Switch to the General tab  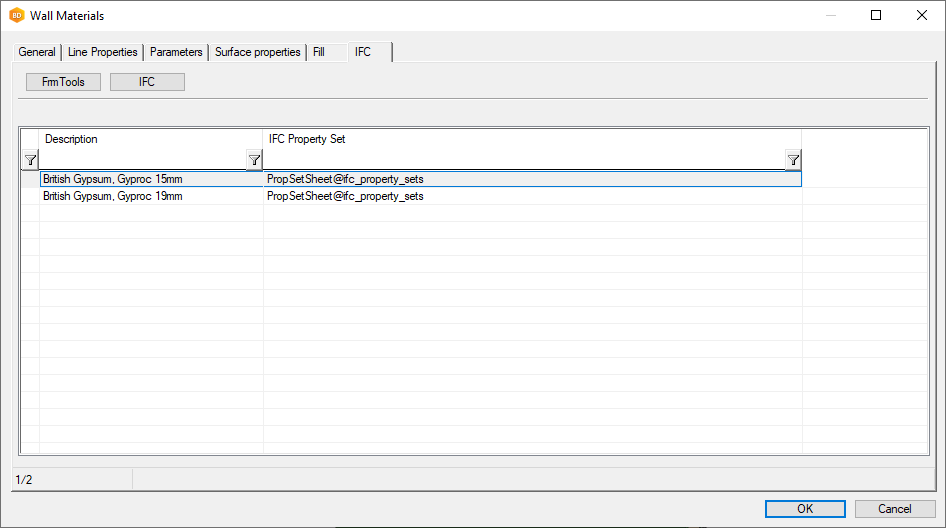pyautogui.click(x=37, y=52)
